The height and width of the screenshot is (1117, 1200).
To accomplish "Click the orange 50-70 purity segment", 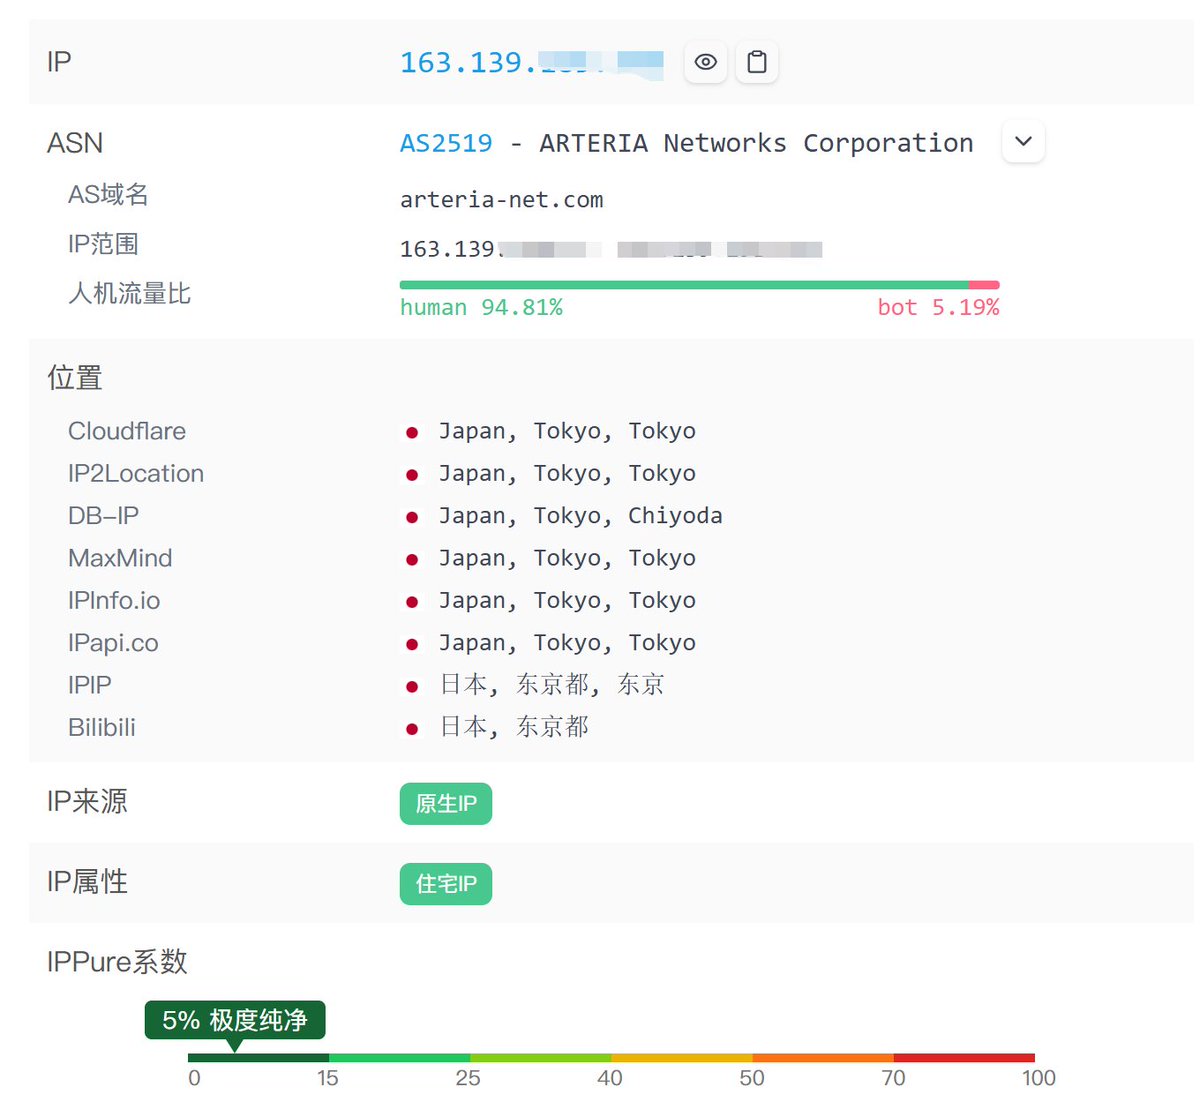I will (x=823, y=1058).
